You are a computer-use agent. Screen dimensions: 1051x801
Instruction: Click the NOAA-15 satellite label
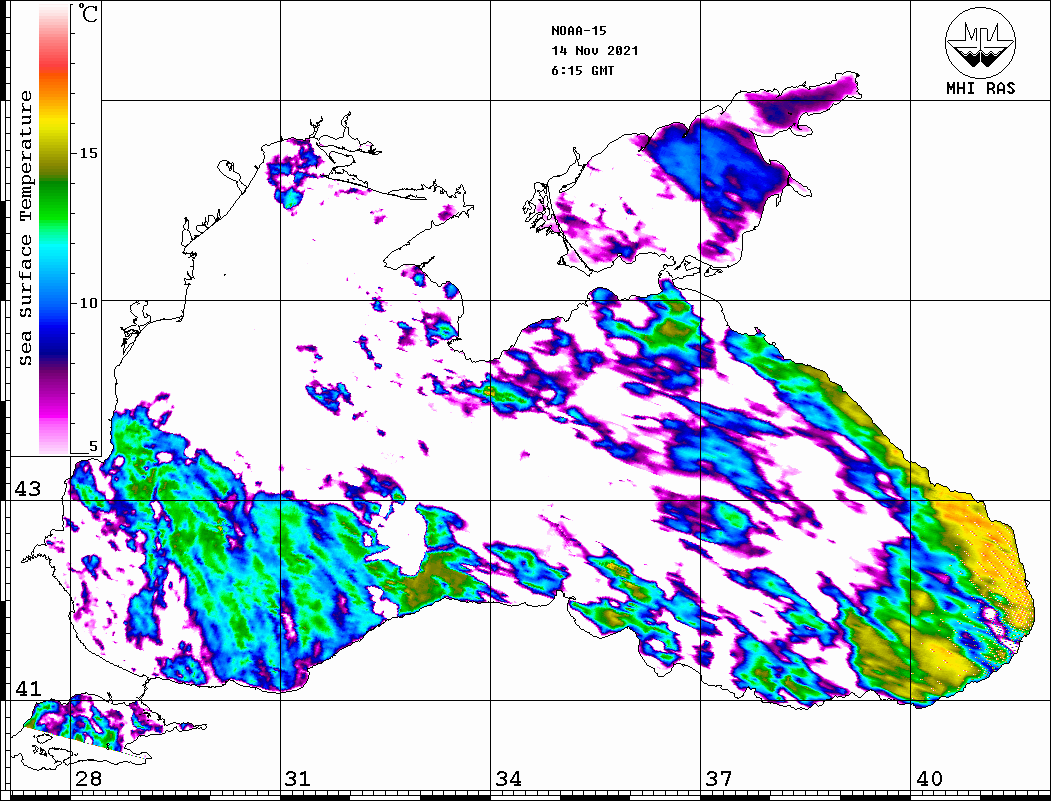tap(578, 31)
